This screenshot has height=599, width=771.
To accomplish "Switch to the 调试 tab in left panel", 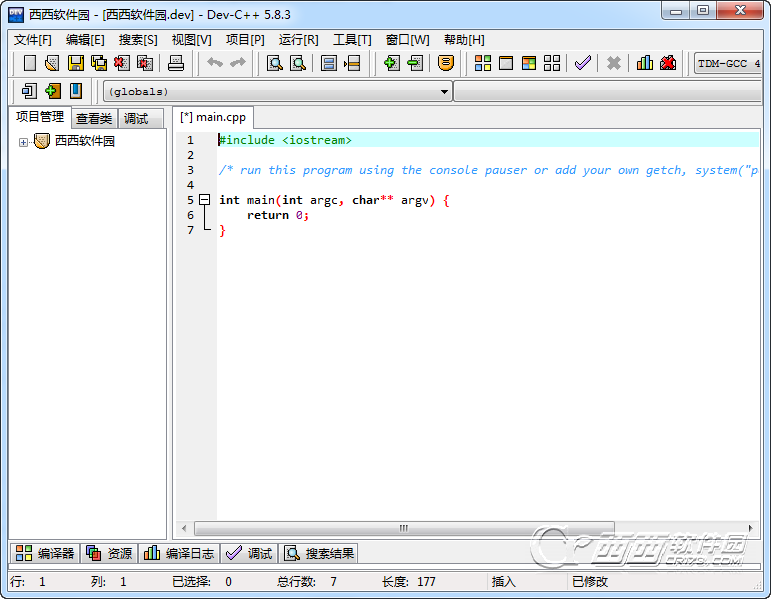I will tap(141, 119).
